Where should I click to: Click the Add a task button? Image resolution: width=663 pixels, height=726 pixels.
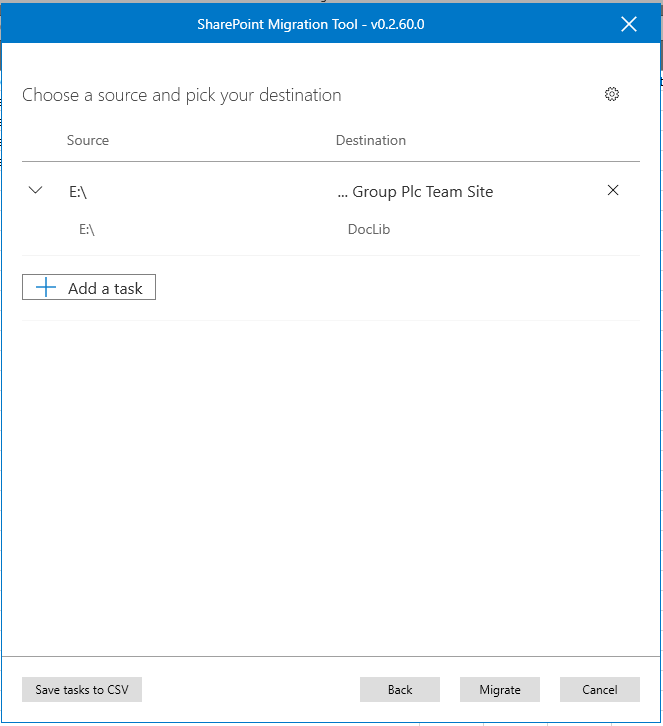tap(89, 287)
